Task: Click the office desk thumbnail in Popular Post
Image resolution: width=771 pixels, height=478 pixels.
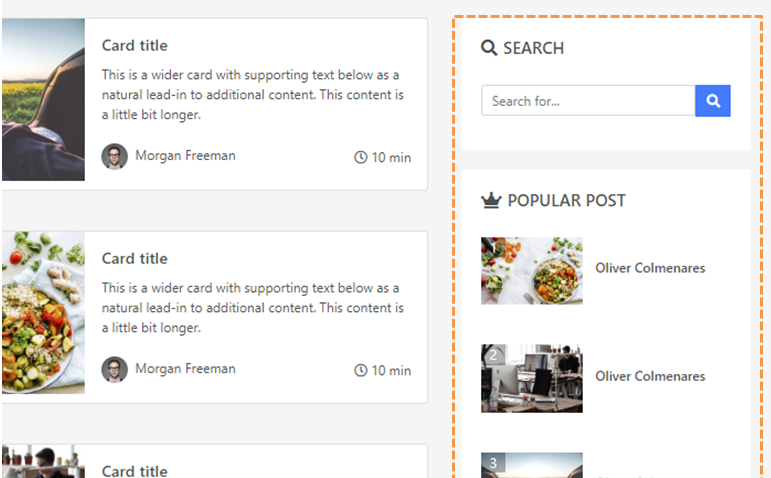Action: 532,379
